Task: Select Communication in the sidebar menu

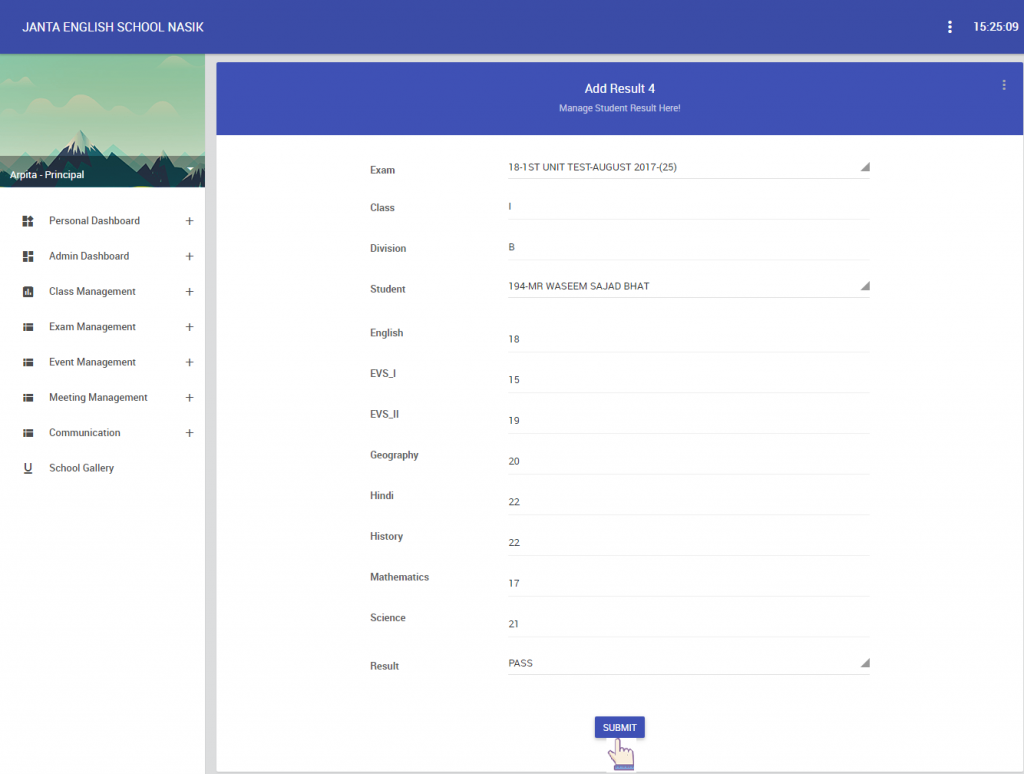Action: [x=84, y=433]
